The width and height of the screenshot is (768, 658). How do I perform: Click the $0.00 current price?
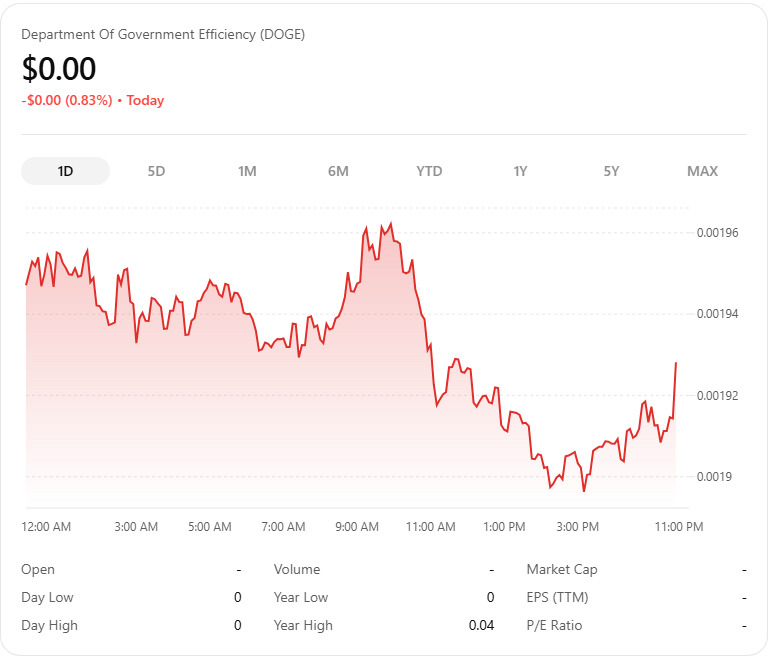pos(59,68)
